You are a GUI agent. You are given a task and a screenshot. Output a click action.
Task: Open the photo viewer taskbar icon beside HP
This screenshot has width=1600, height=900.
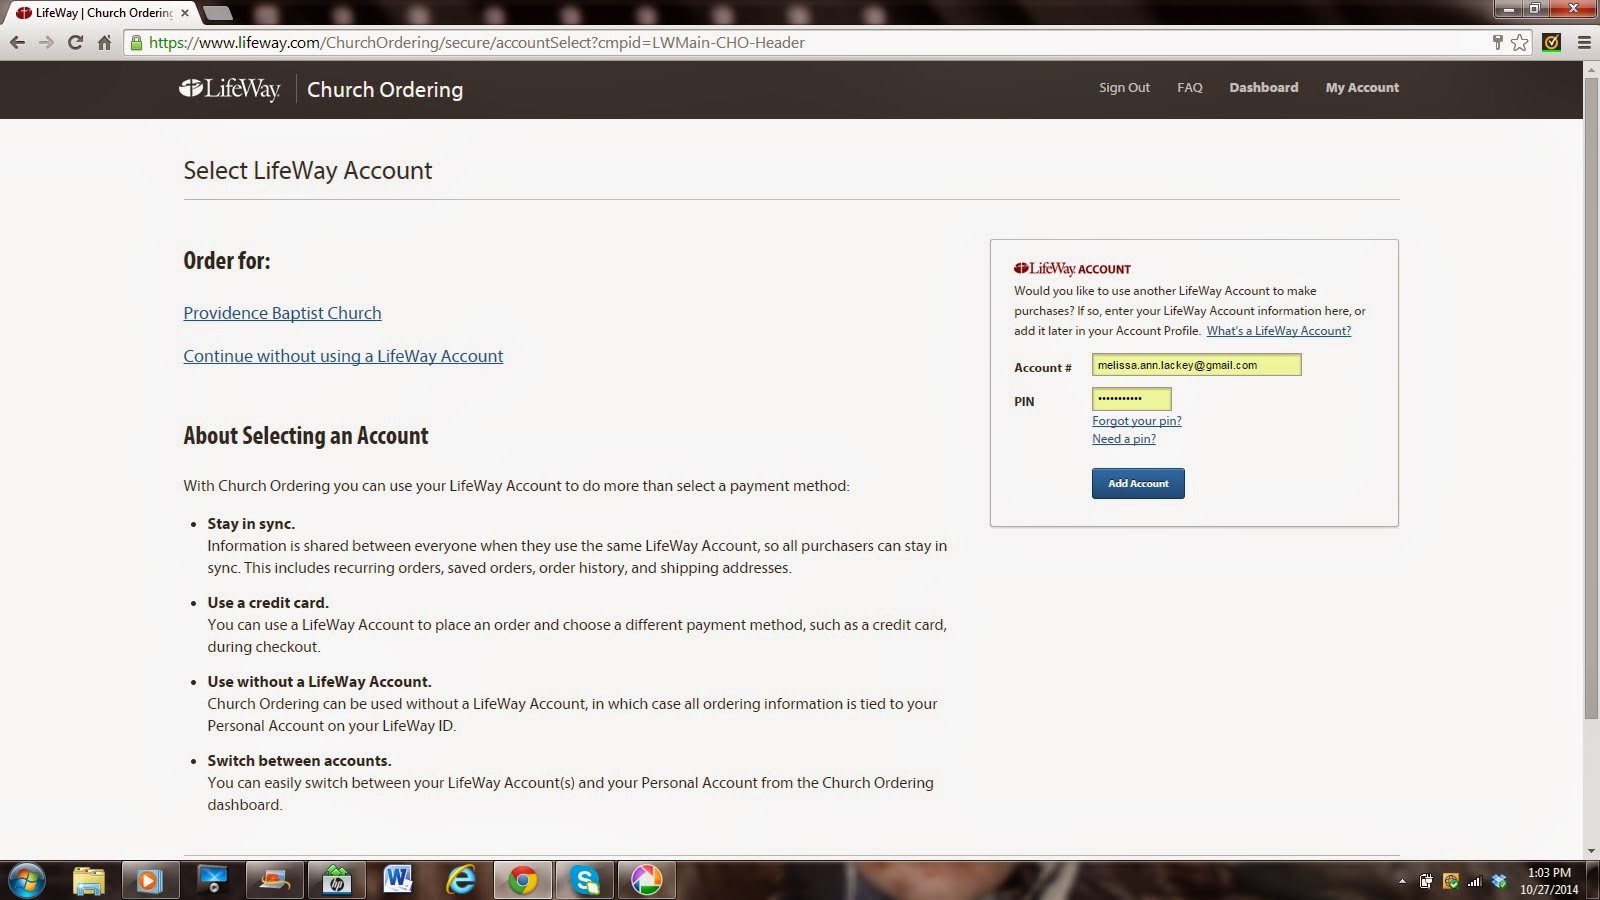274,881
